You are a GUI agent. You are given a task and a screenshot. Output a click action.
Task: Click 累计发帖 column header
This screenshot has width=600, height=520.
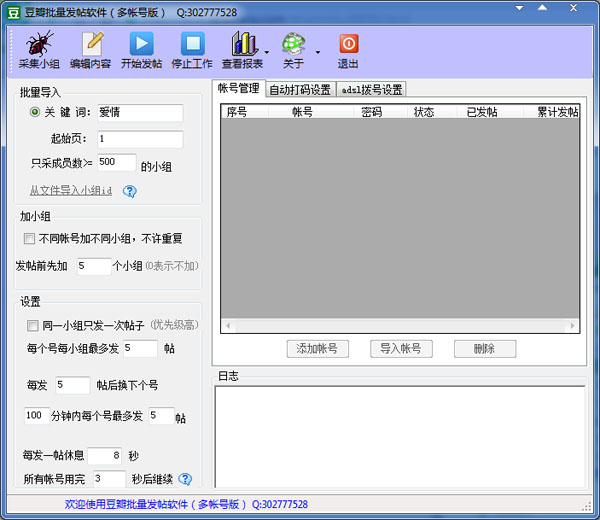coord(551,112)
